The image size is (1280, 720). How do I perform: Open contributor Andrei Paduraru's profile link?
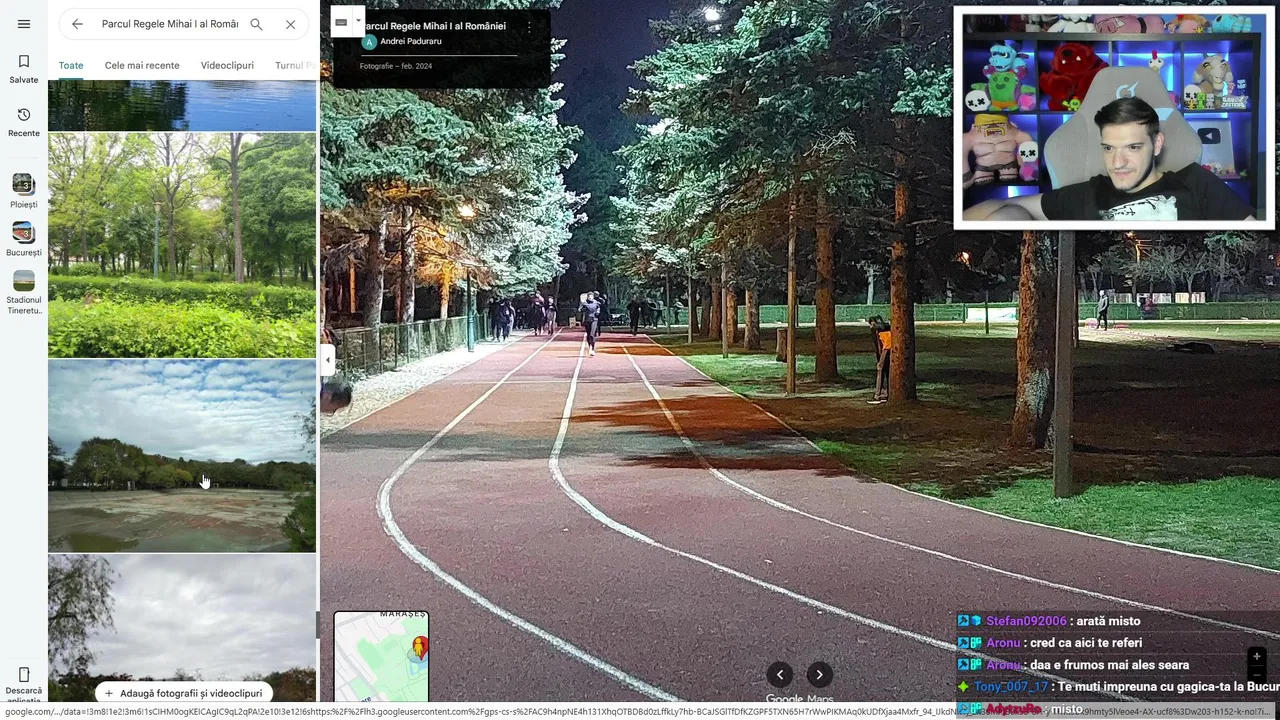411,42
